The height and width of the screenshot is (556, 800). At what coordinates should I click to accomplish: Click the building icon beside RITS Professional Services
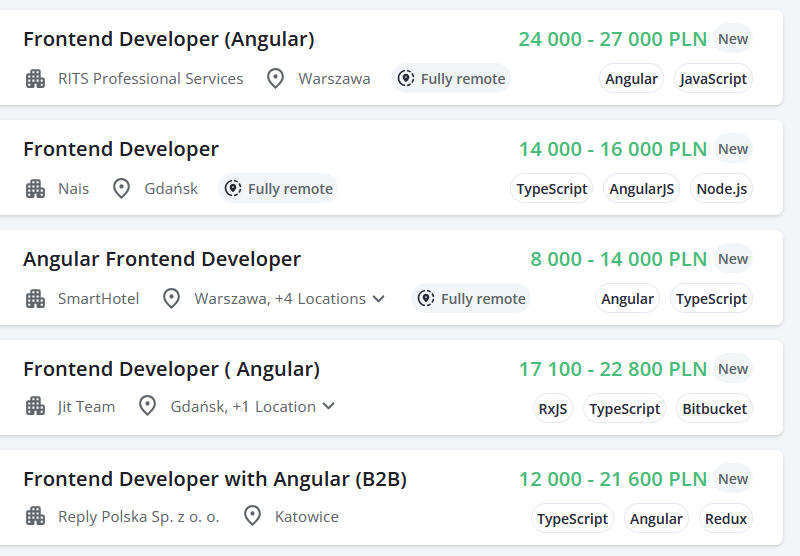click(36, 78)
